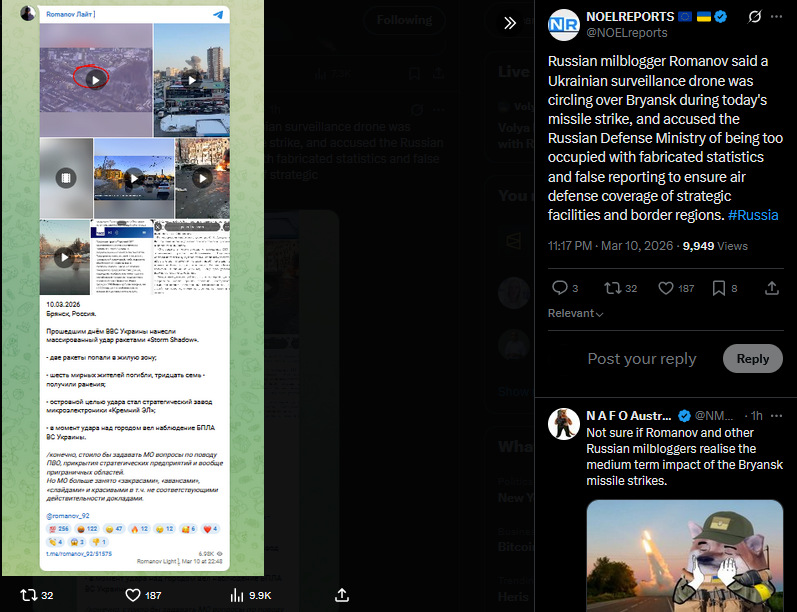The height and width of the screenshot is (612, 797).
Task: Focus the Post your reply field
Action: pos(641,358)
